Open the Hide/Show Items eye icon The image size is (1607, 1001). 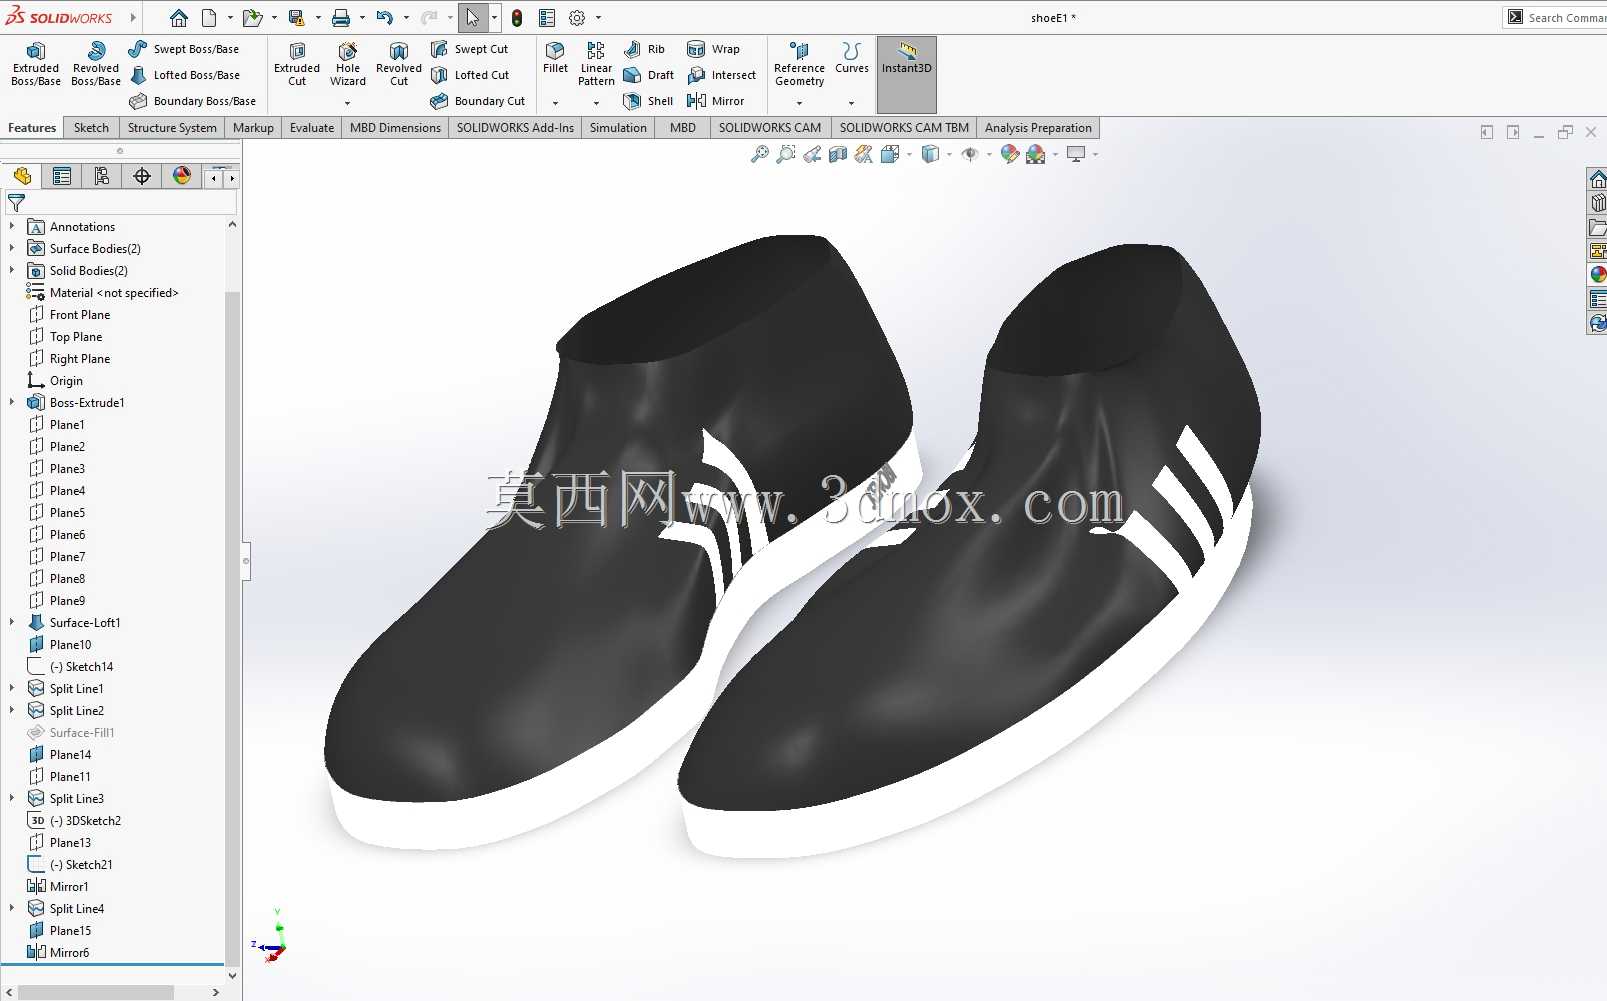(969, 154)
